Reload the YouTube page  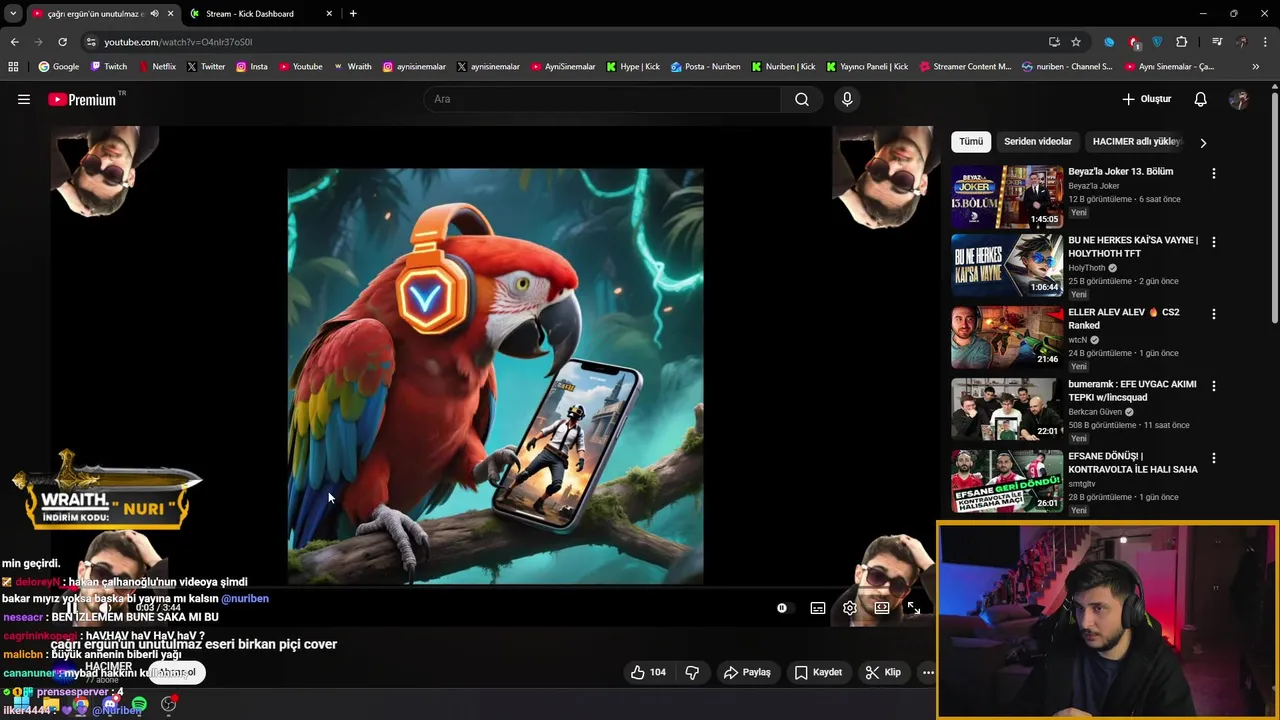click(62, 42)
